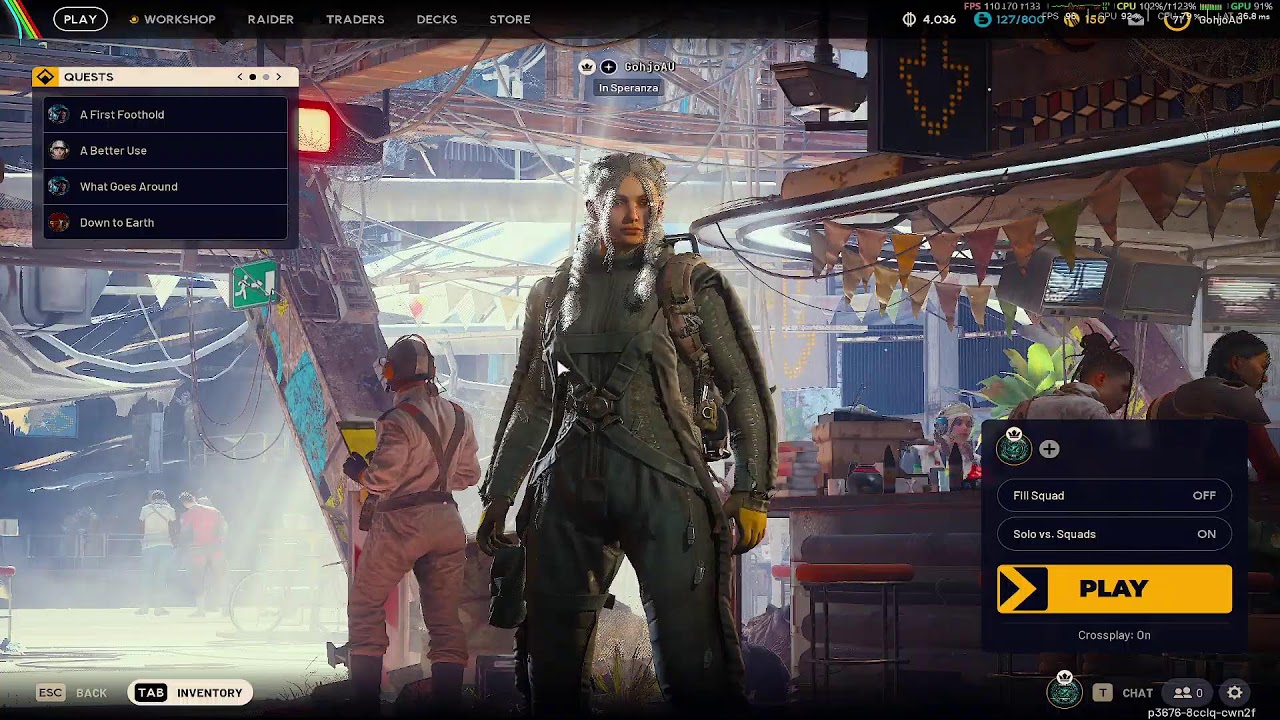Click the ESC key icon

(x=50, y=692)
